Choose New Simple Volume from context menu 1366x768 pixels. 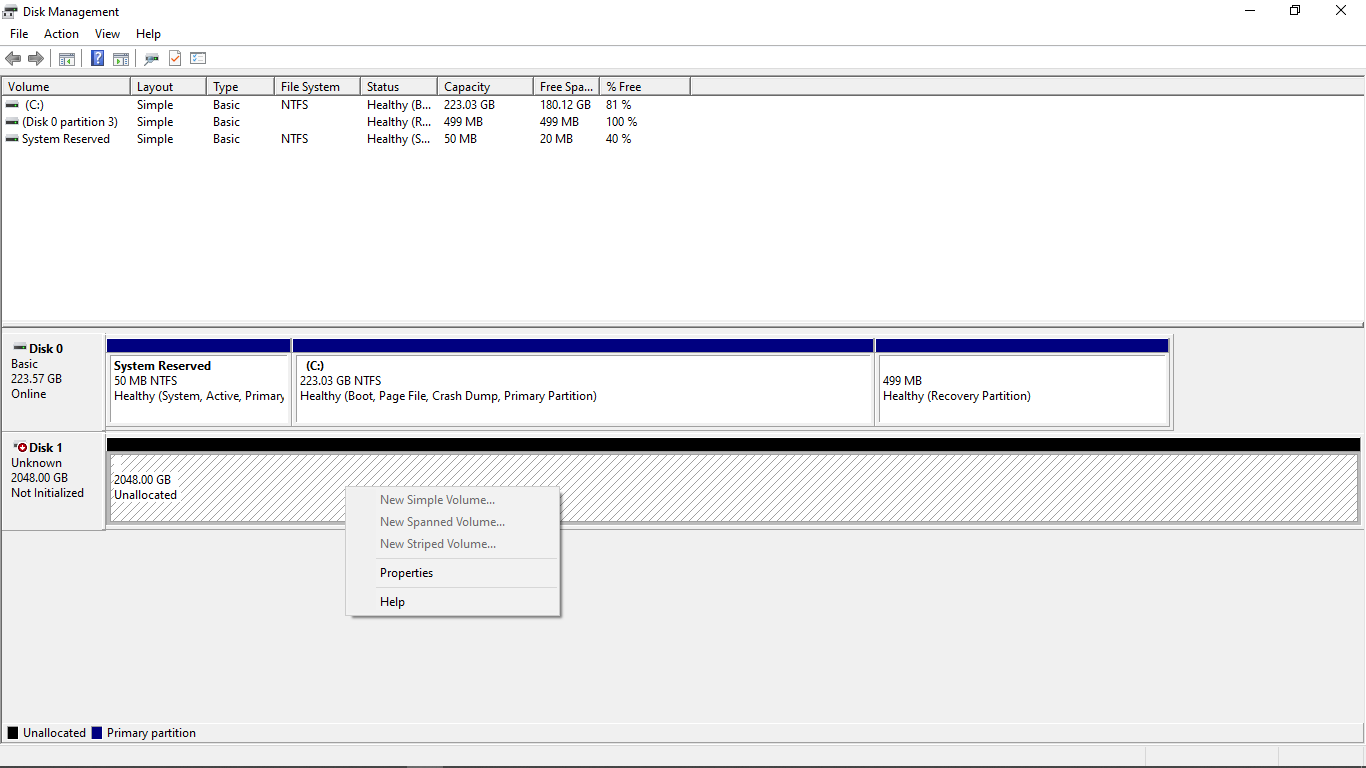coord(437,499)
